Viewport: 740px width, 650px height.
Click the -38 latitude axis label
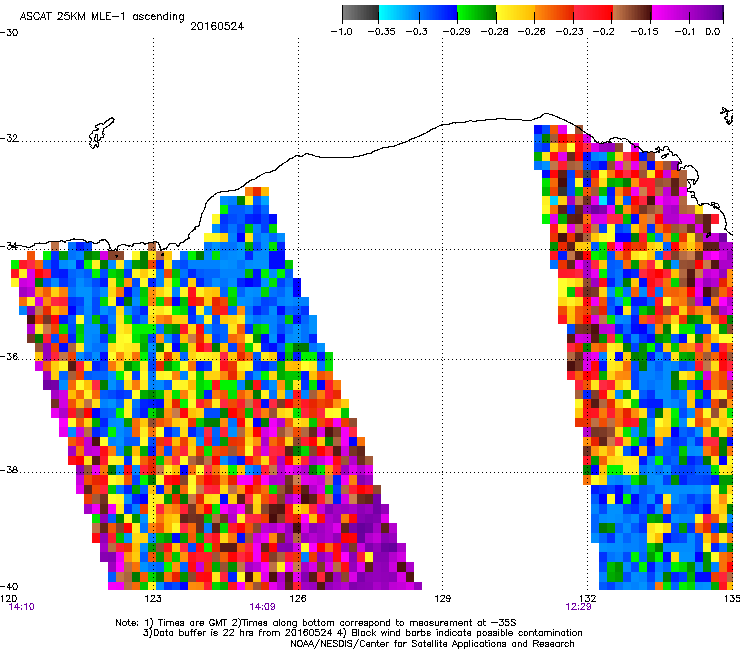[x=9, y=470]
